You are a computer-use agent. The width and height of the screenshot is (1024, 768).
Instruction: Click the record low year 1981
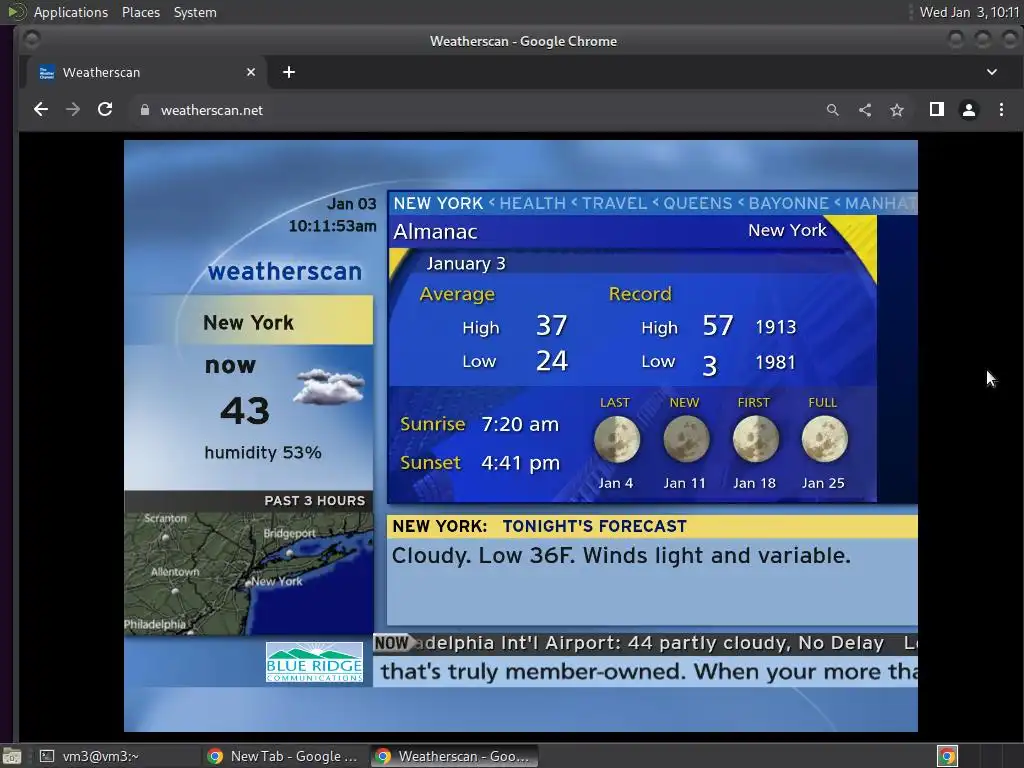(x=775, y=362)
